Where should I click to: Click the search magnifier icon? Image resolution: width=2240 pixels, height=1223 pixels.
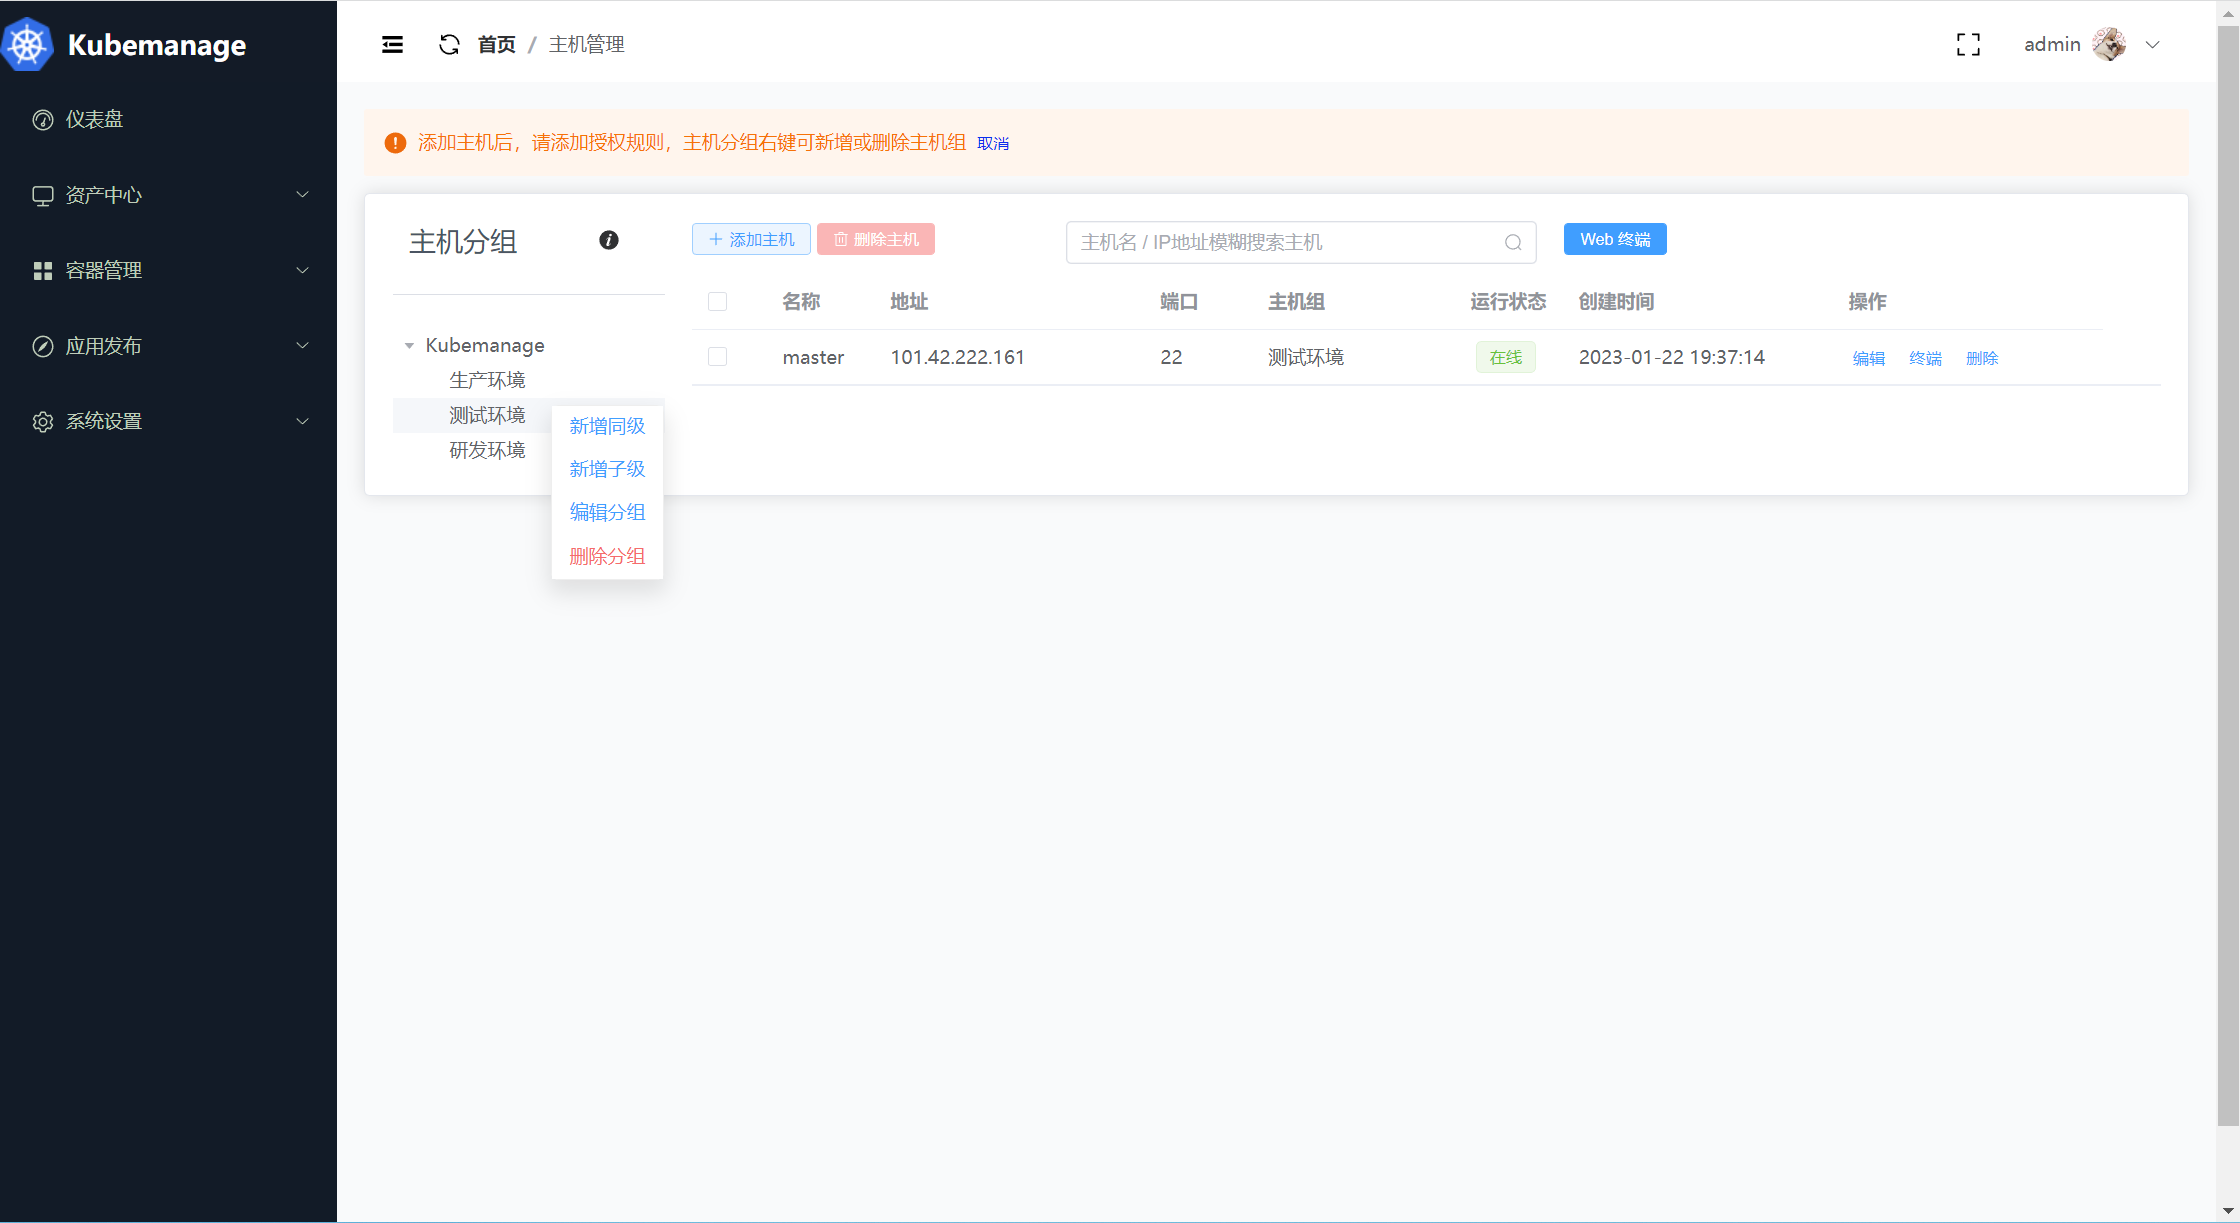(x=1513, y=242)
